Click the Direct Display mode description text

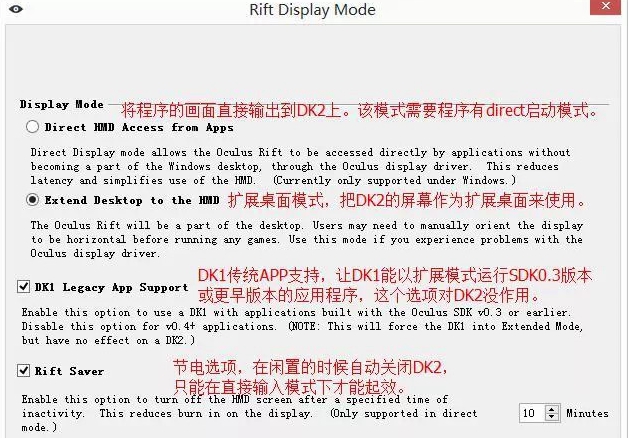pos(300,166)
